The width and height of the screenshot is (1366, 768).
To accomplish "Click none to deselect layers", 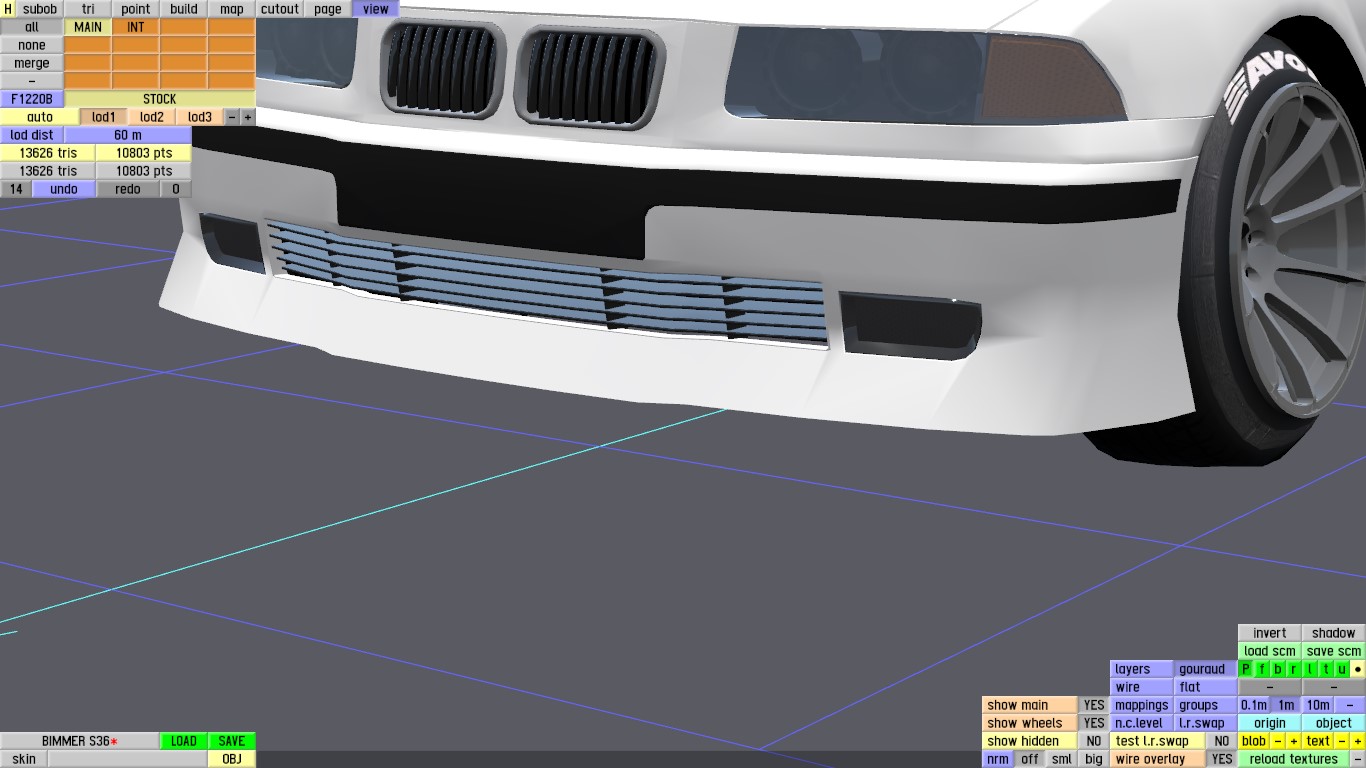I will (32, 45).
